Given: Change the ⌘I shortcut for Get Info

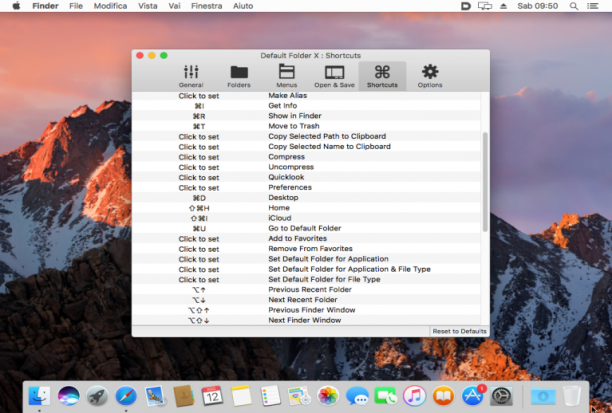Looking at the screenshot, I should click(199, 106).
